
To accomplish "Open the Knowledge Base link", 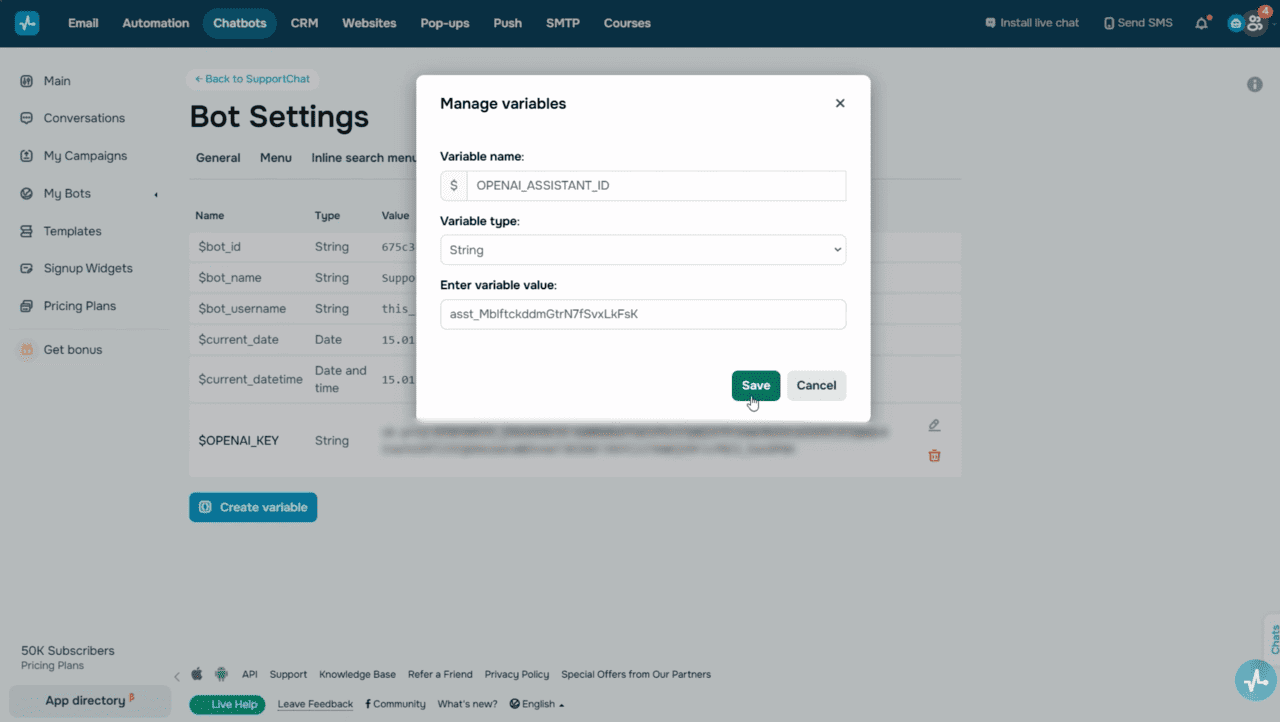I will coord(358,675).
